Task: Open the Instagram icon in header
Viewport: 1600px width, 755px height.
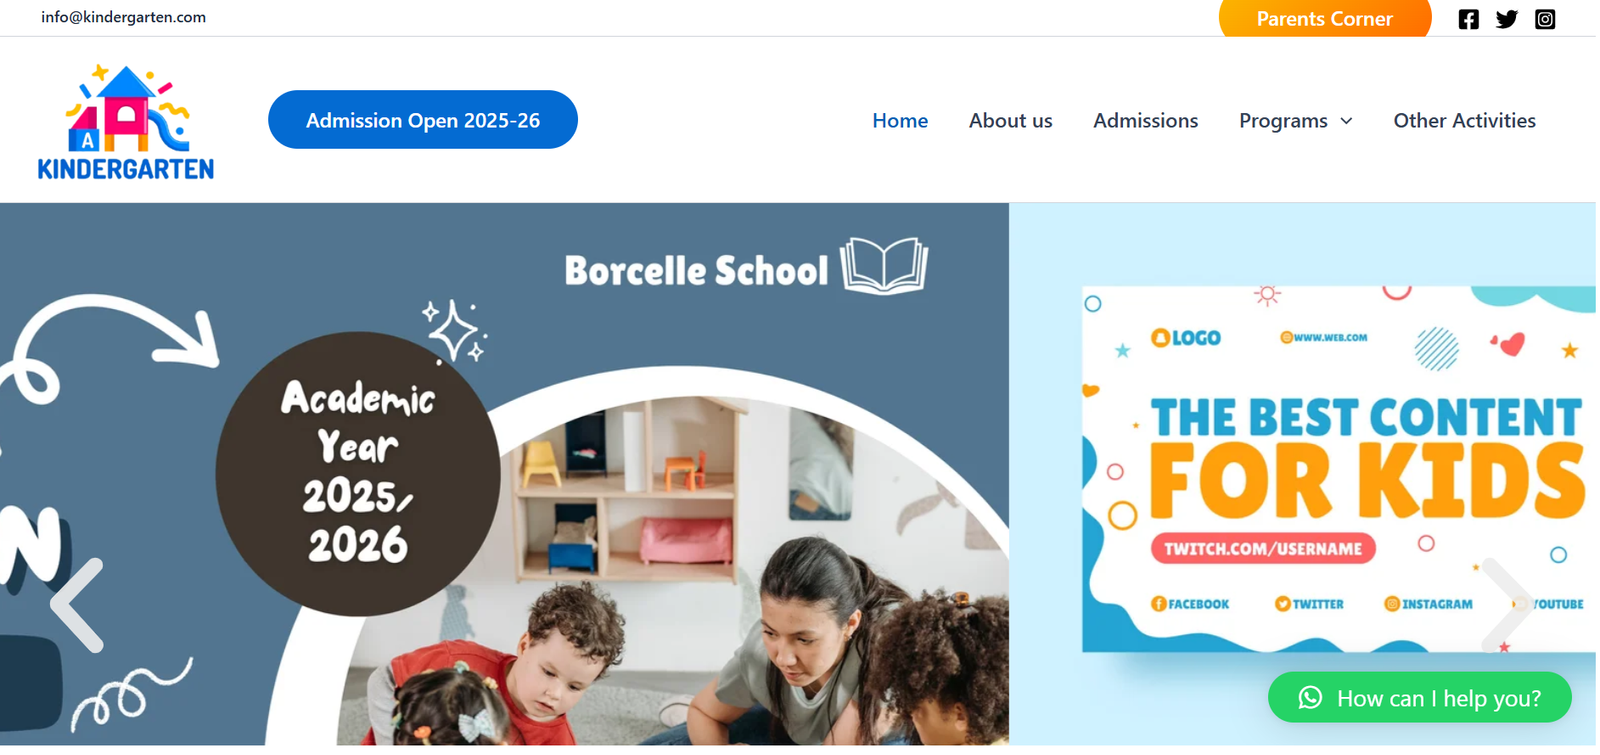Action: [x=1545, y=19]
